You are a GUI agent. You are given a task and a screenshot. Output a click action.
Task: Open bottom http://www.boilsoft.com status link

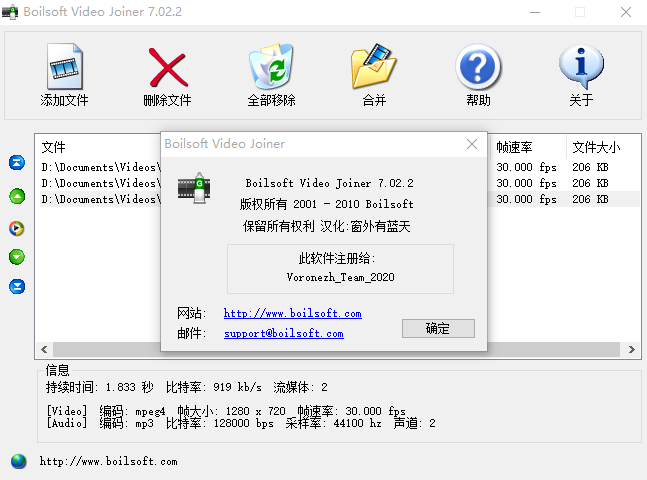tap(109, 461)
